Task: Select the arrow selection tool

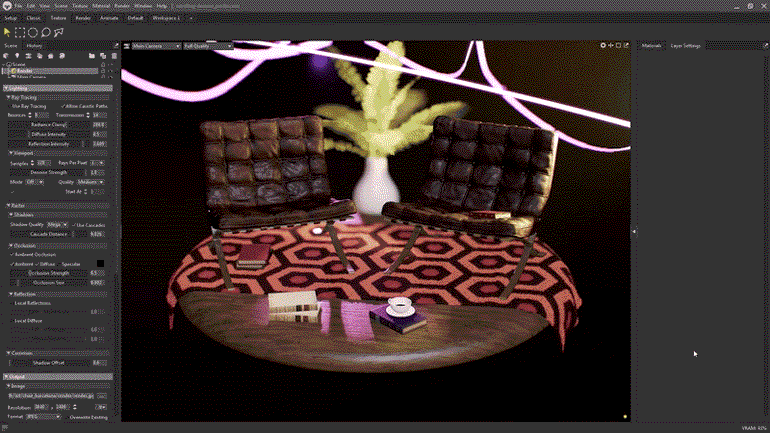Action: [8, 32]
